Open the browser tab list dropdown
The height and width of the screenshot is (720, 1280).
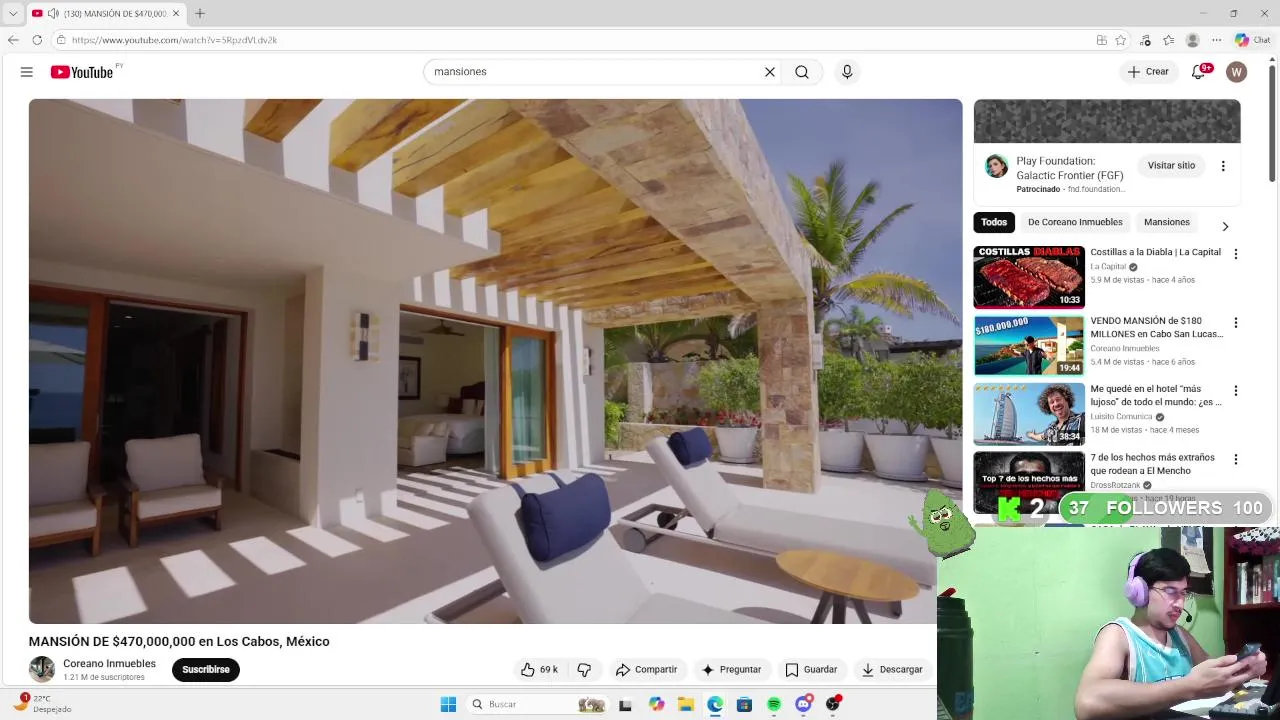(x=13, y=13)
